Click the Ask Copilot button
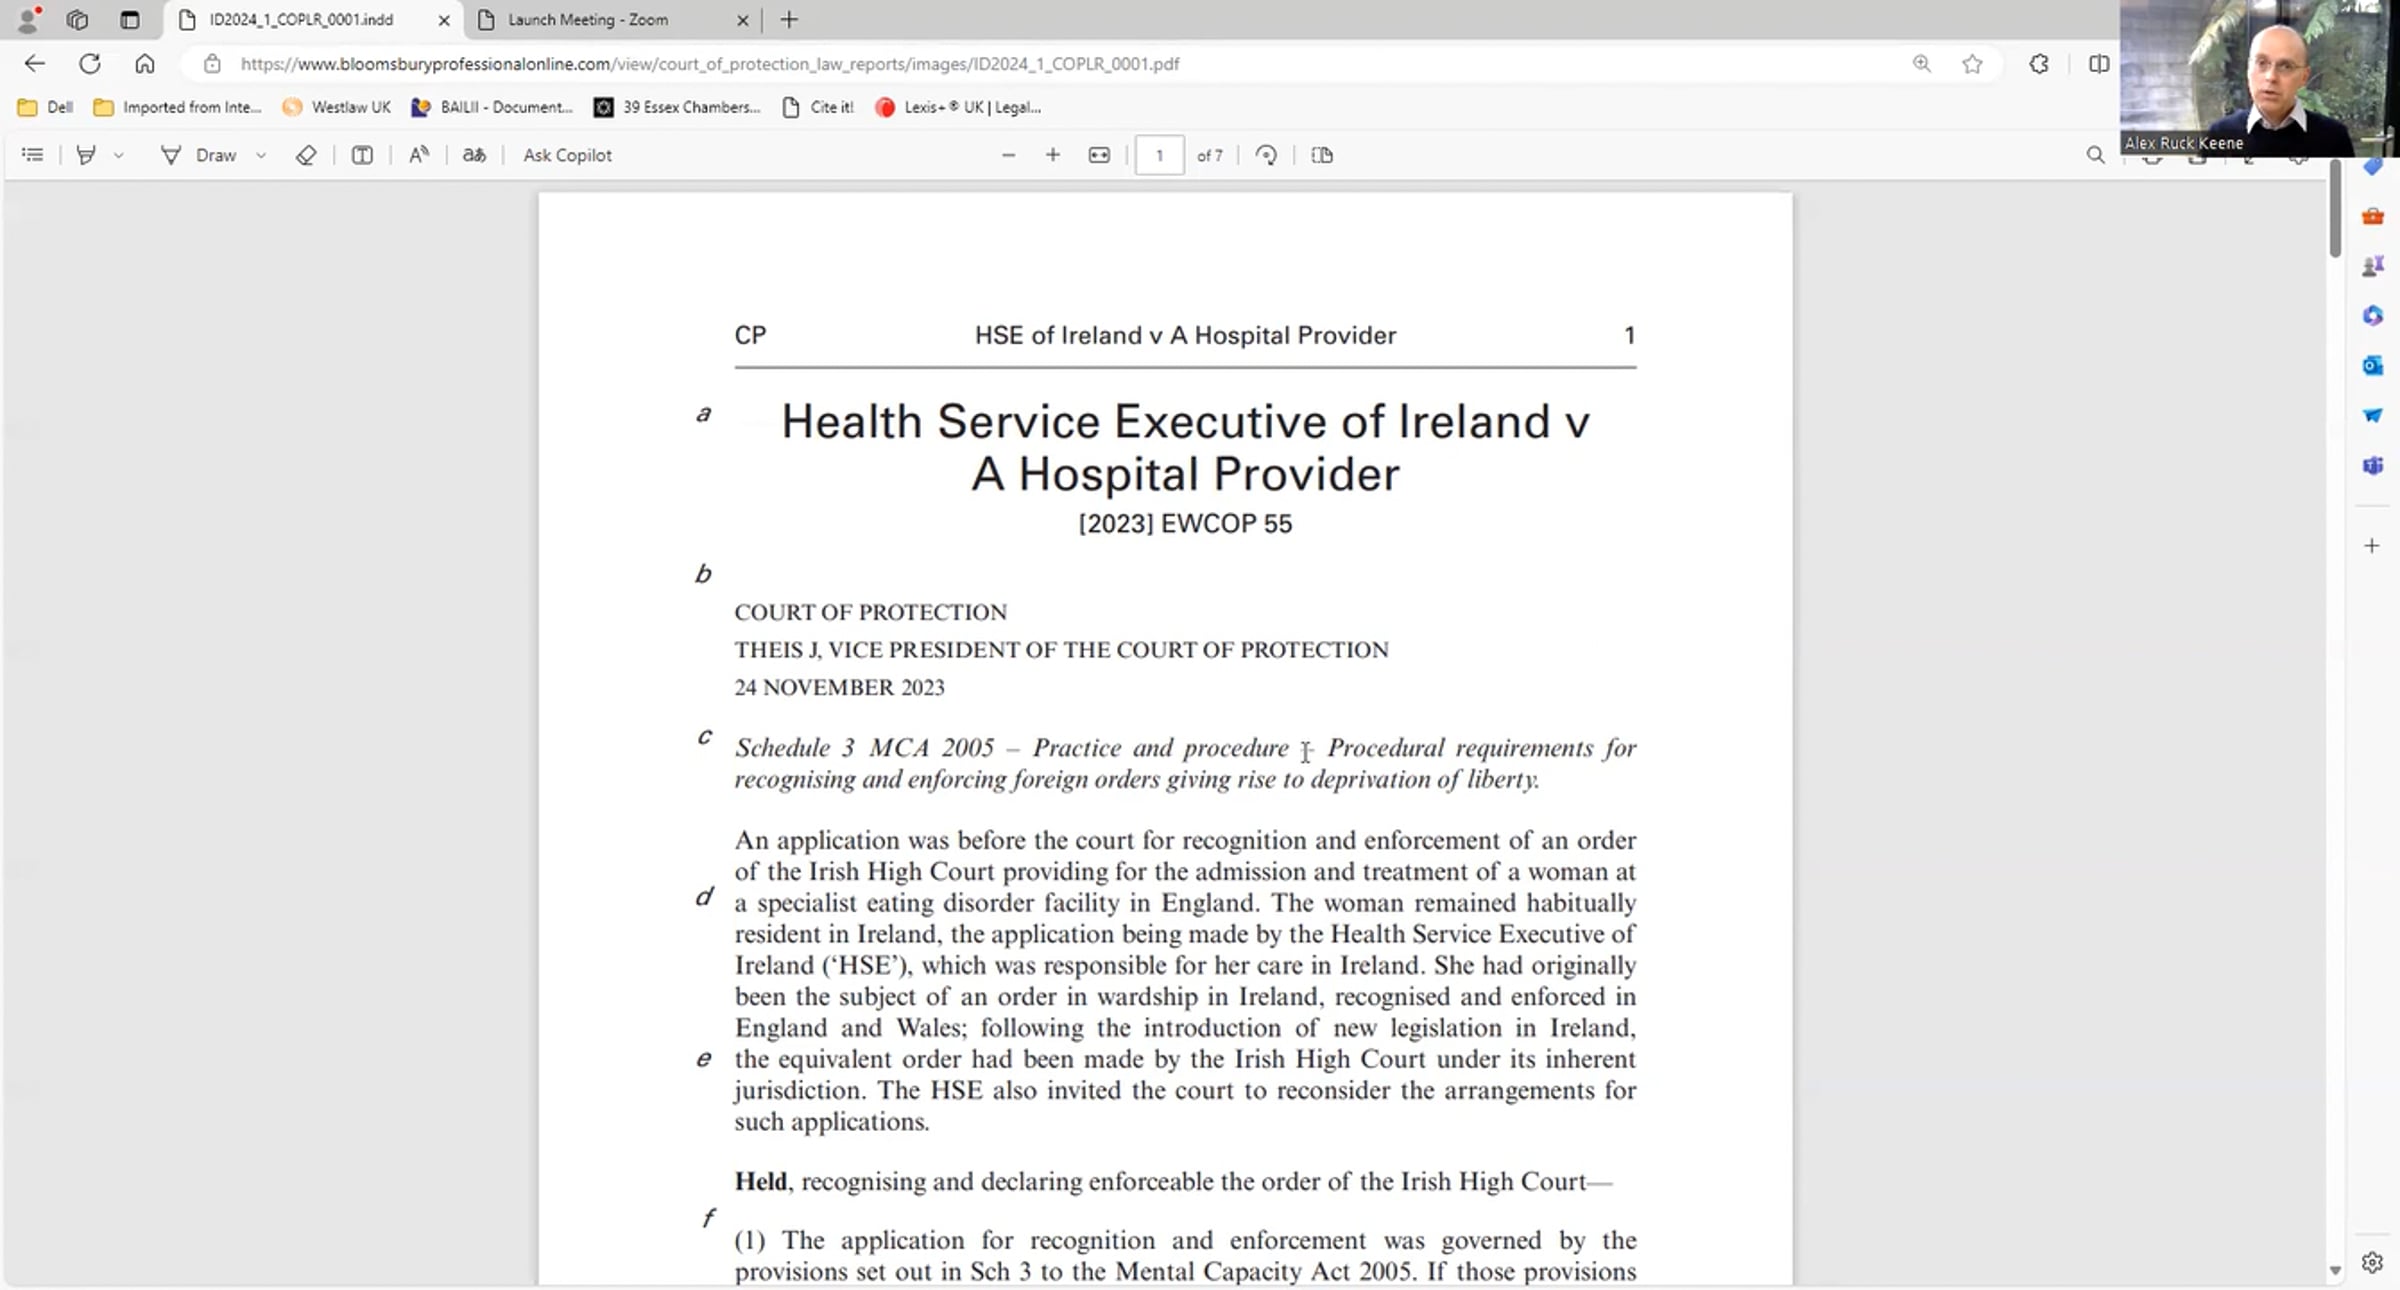Image resolution: width=2400 pixels, height=1290 pixels. click(567, 155)
